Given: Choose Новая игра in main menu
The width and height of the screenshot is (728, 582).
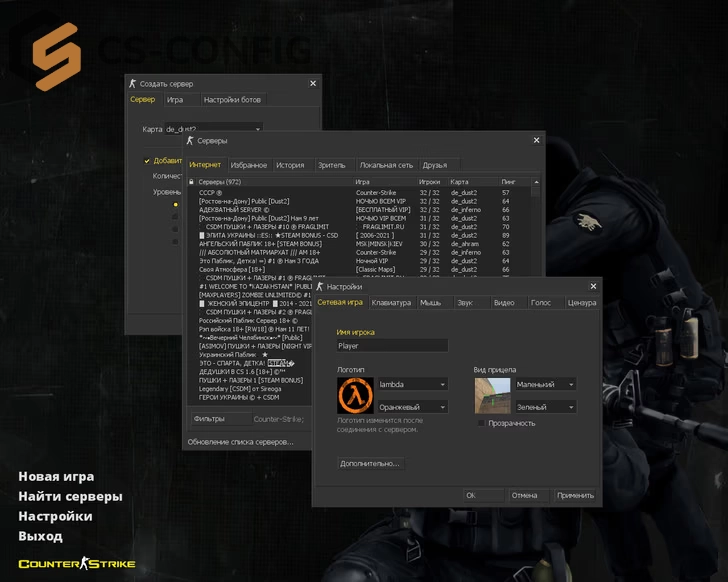Looking at the screenshot, I should 56,477.
